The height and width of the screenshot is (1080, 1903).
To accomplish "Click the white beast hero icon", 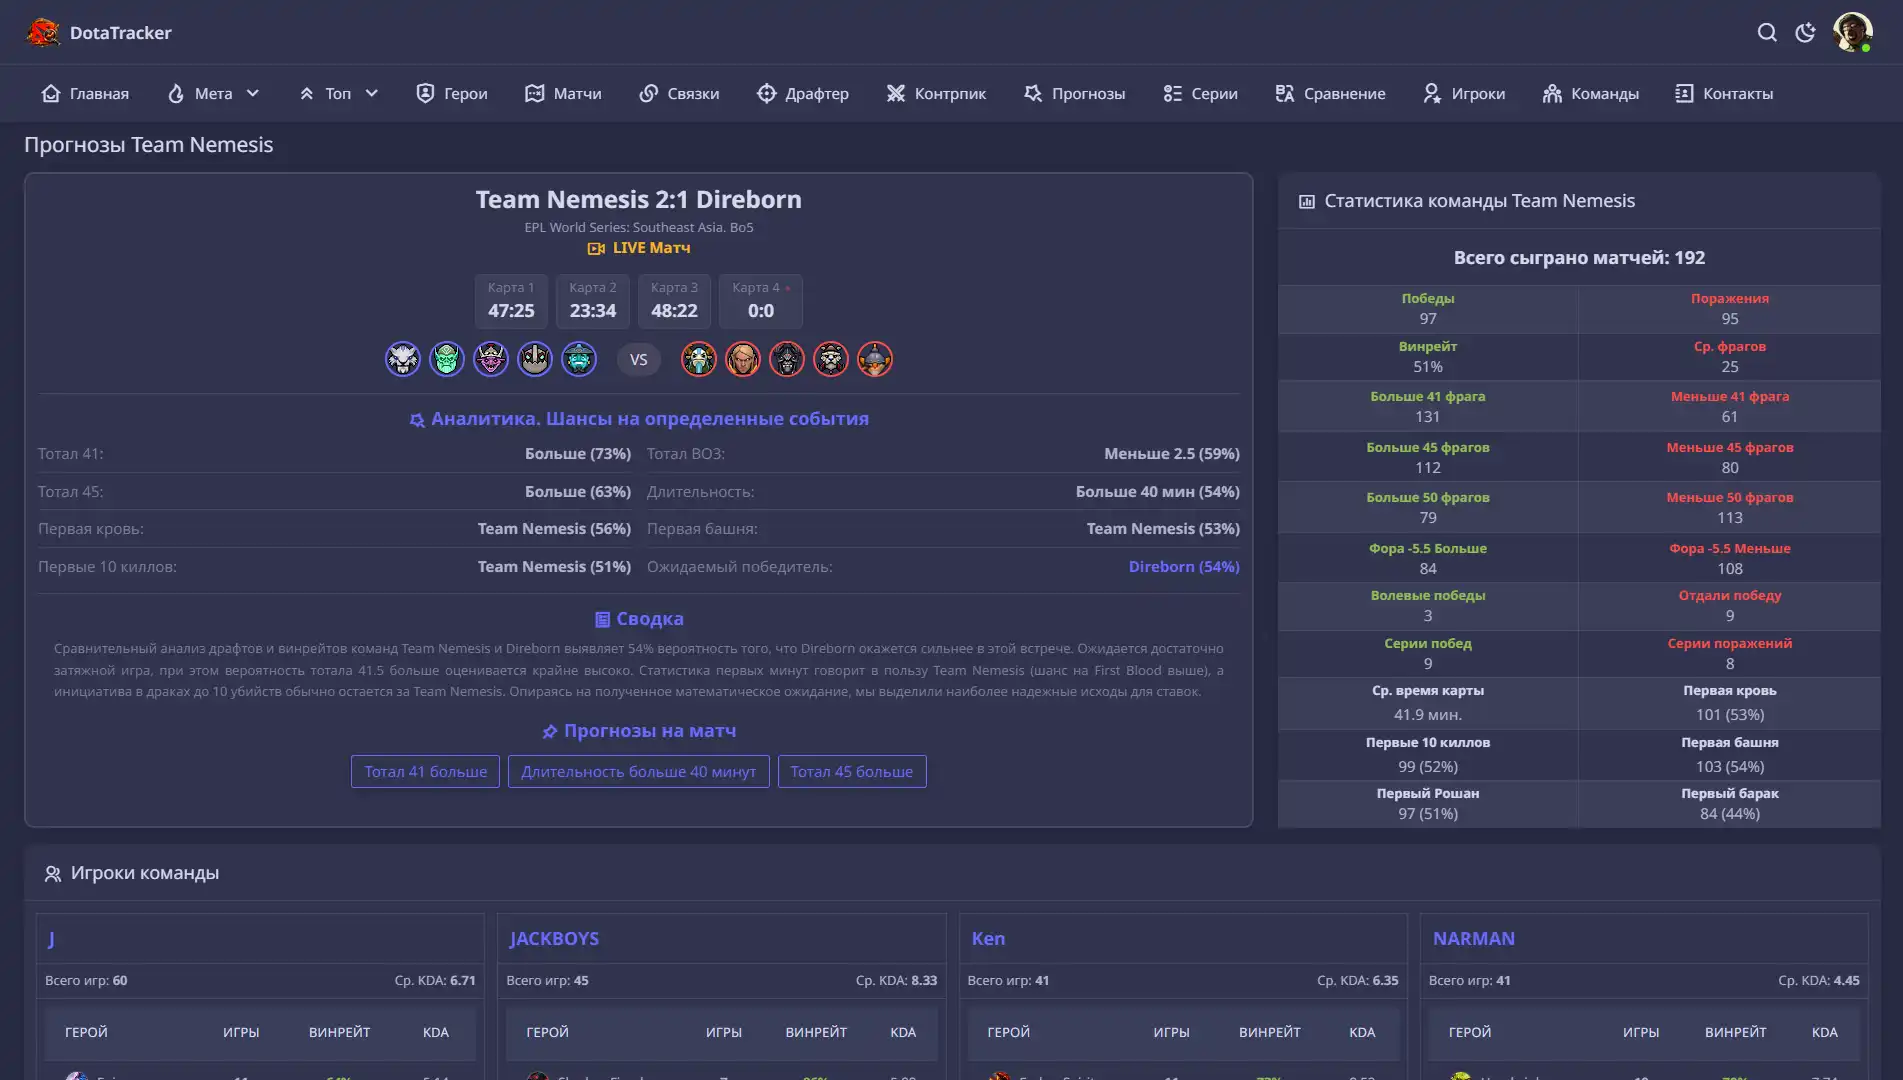I will pos(403,359).
